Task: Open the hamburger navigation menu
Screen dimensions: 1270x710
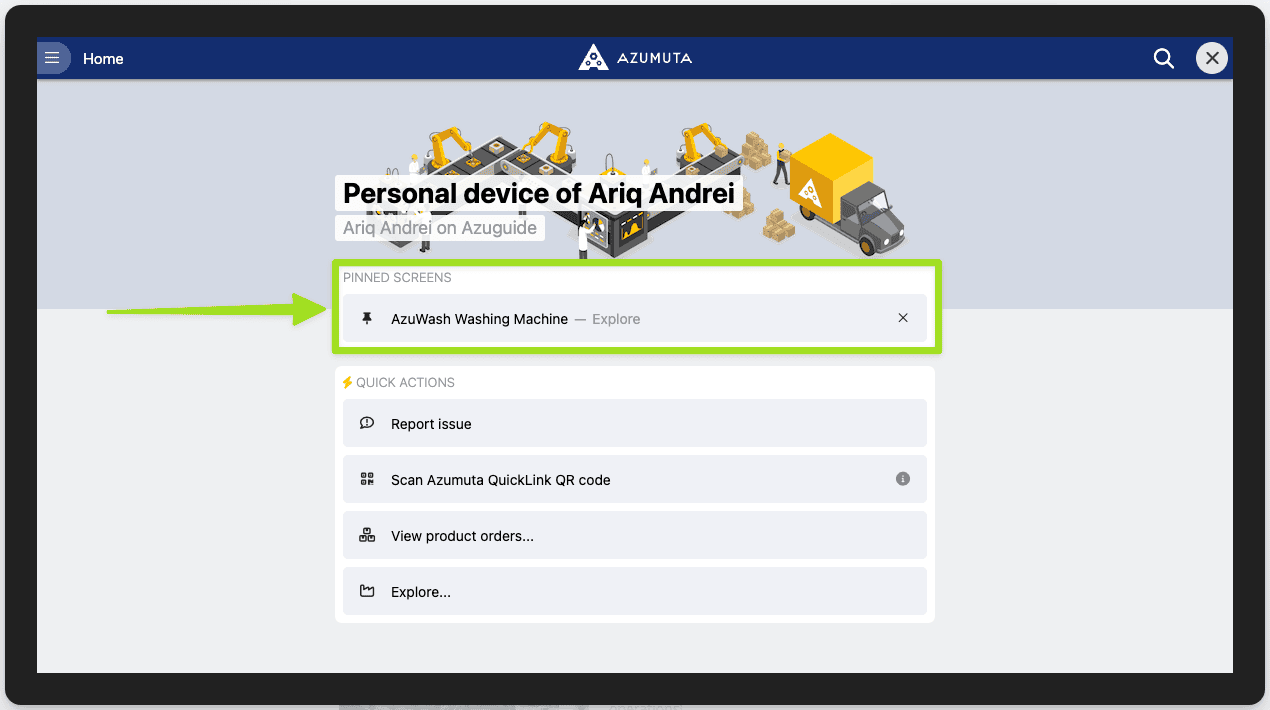Action: coord(53,59)
